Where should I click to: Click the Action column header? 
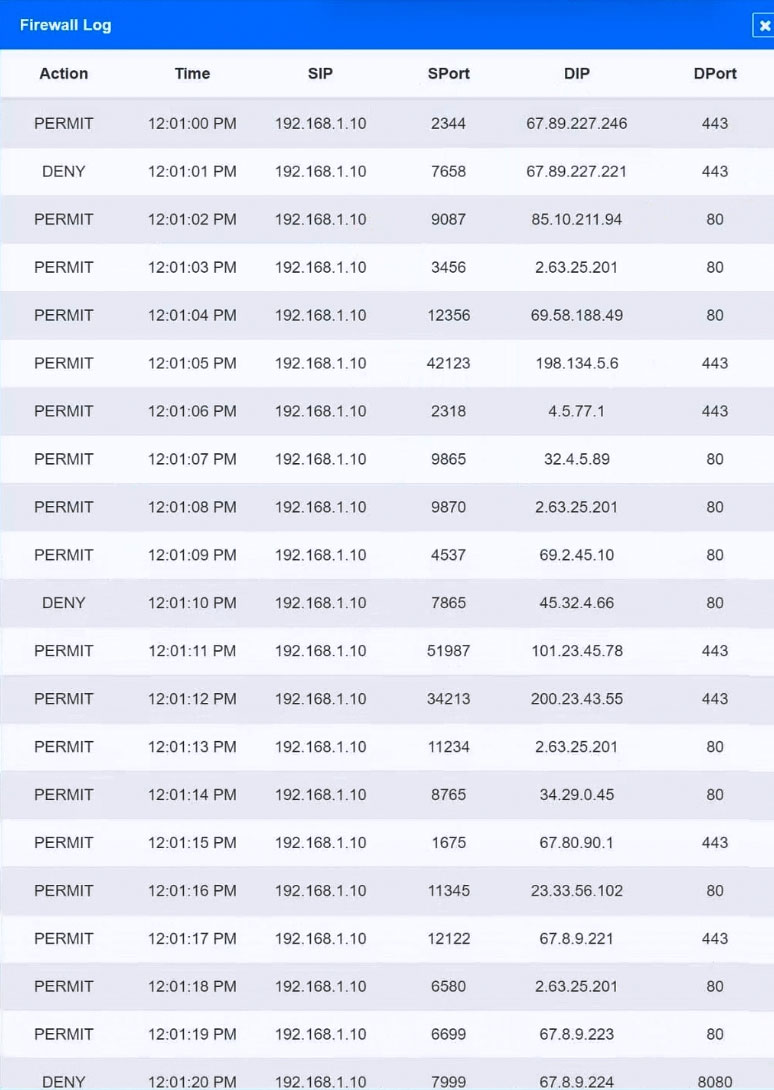63,73
